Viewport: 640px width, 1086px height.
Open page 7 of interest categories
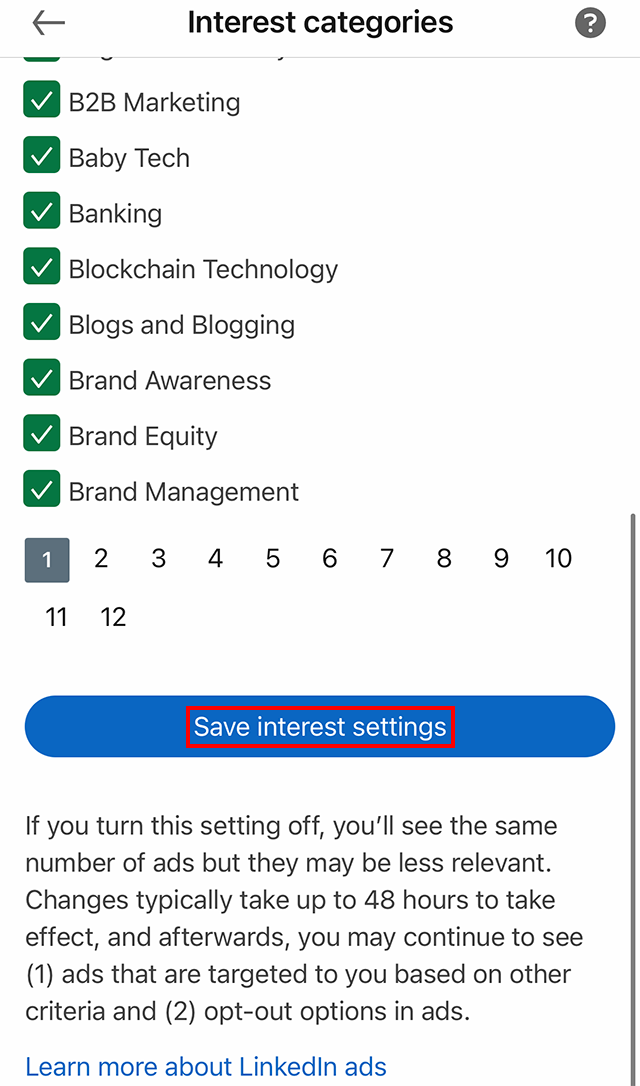[x=386, y=559]
